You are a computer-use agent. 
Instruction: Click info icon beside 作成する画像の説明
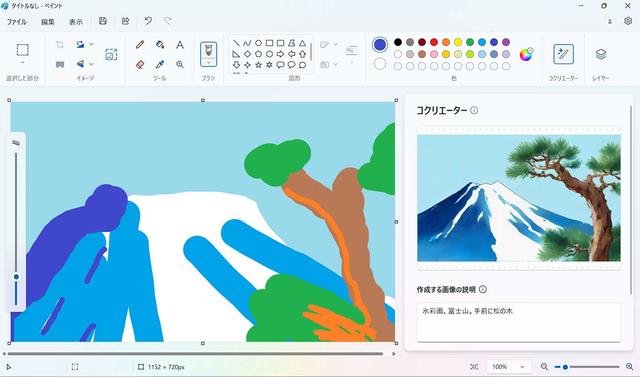[x=482, y=289]
